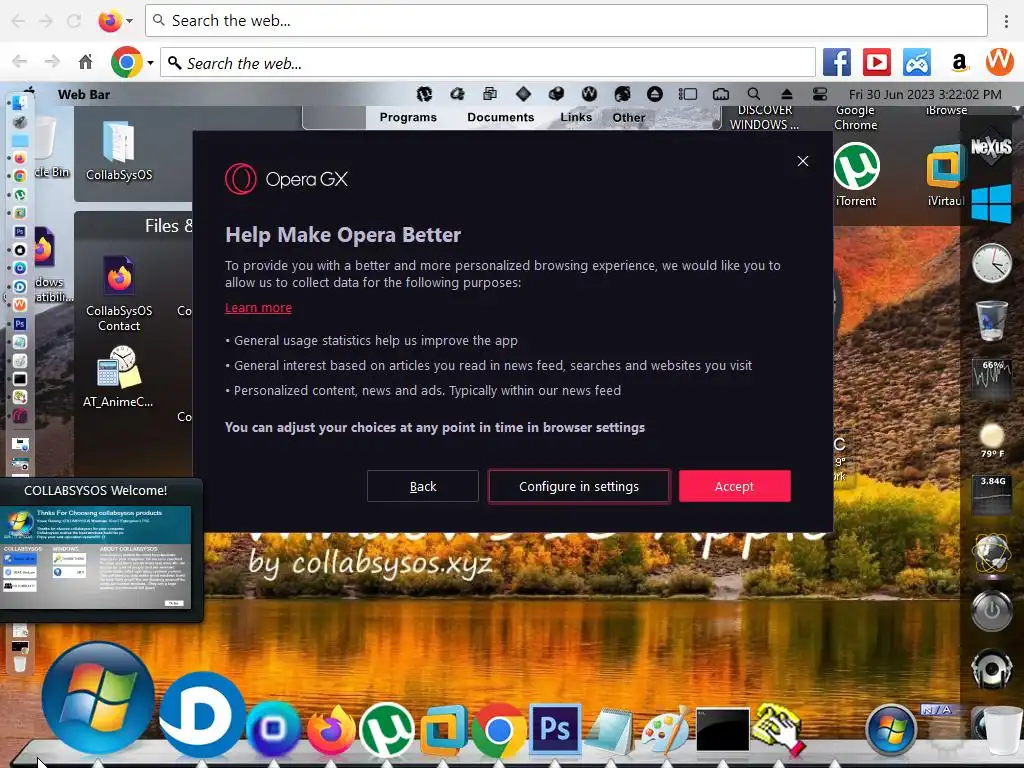Open the terminal window in dock

722,730
